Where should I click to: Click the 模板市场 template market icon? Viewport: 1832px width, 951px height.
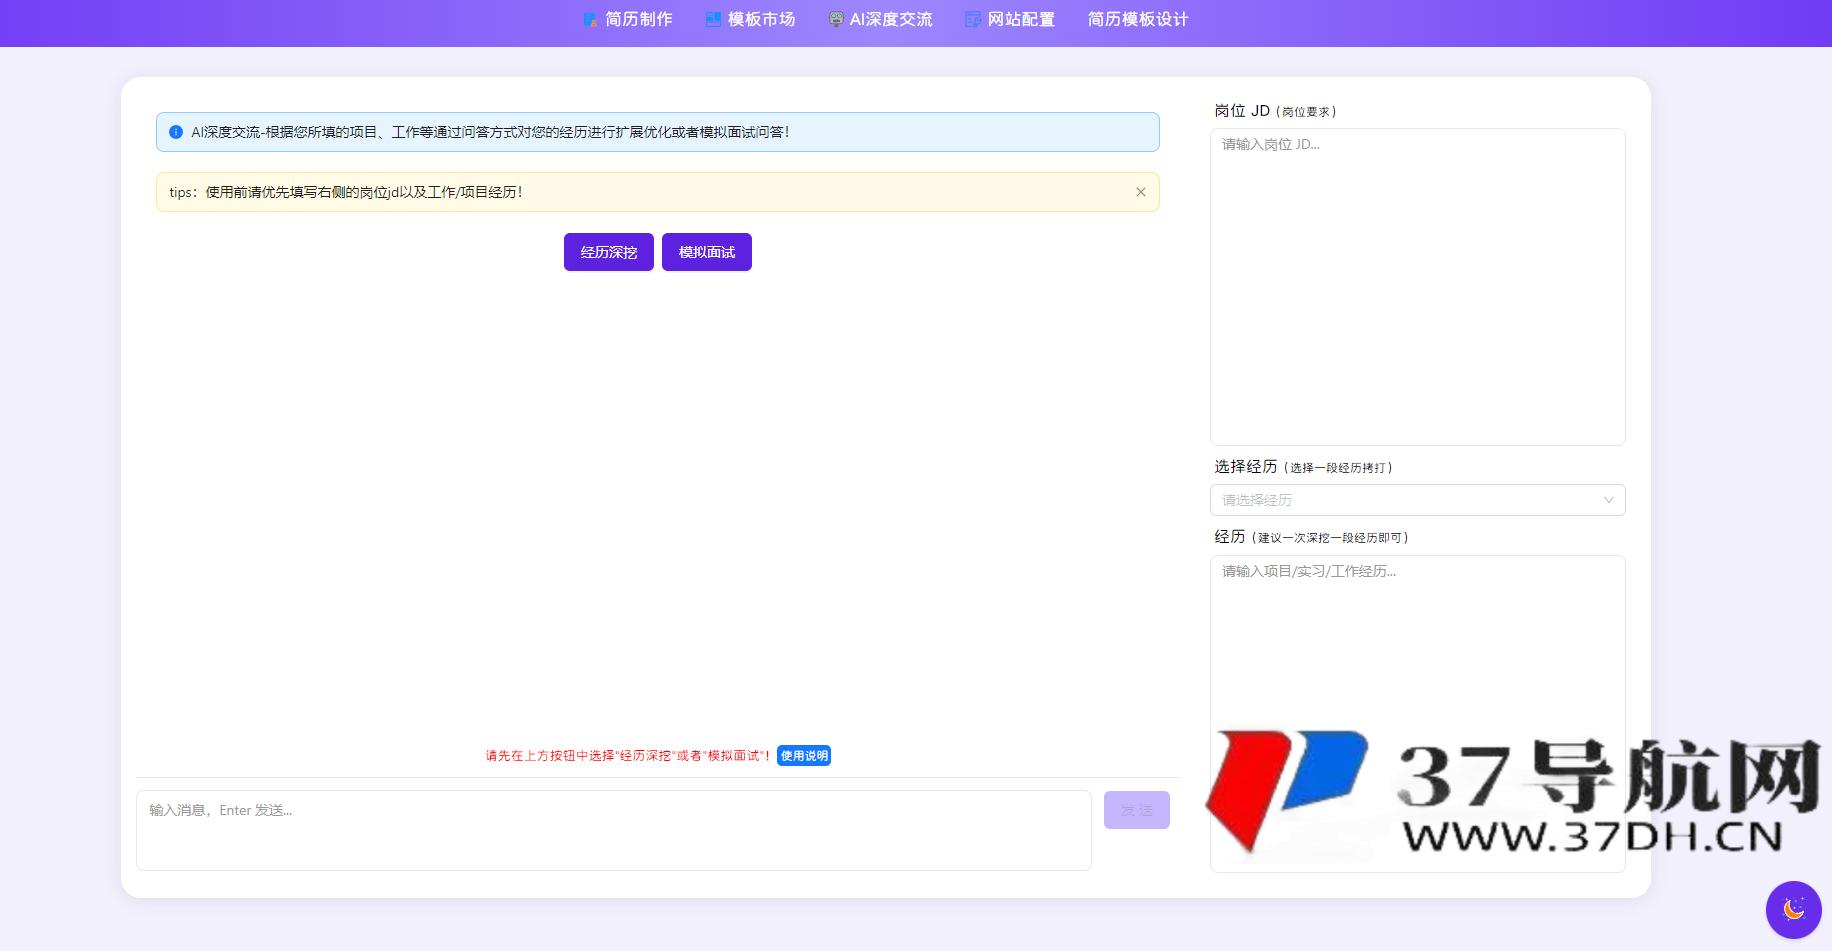point(712,18)
